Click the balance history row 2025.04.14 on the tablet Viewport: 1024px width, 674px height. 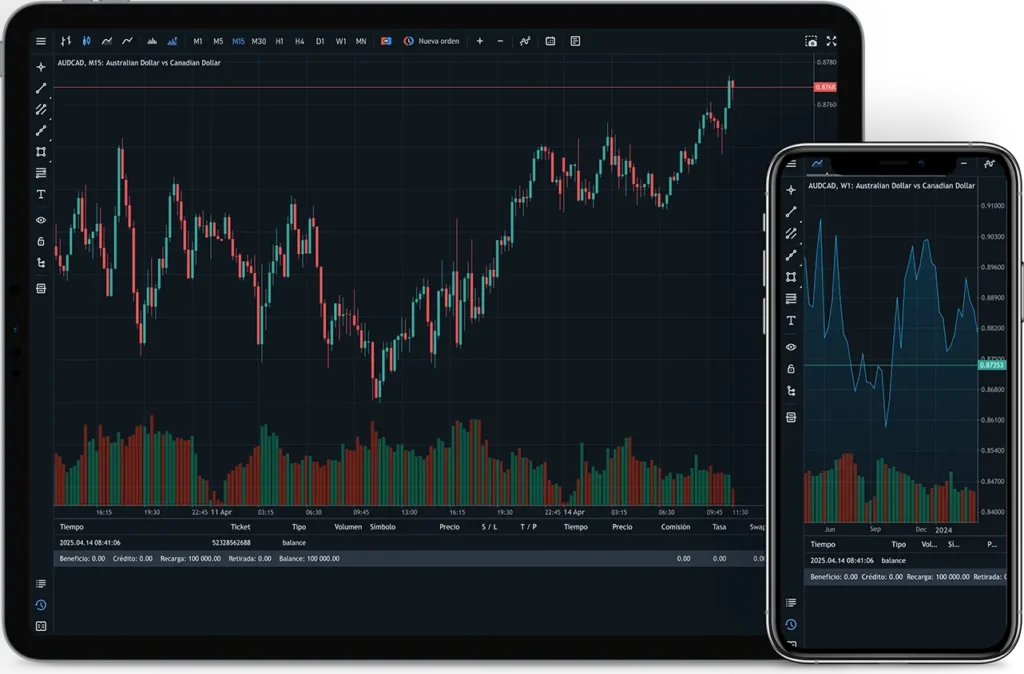(409, 543)
